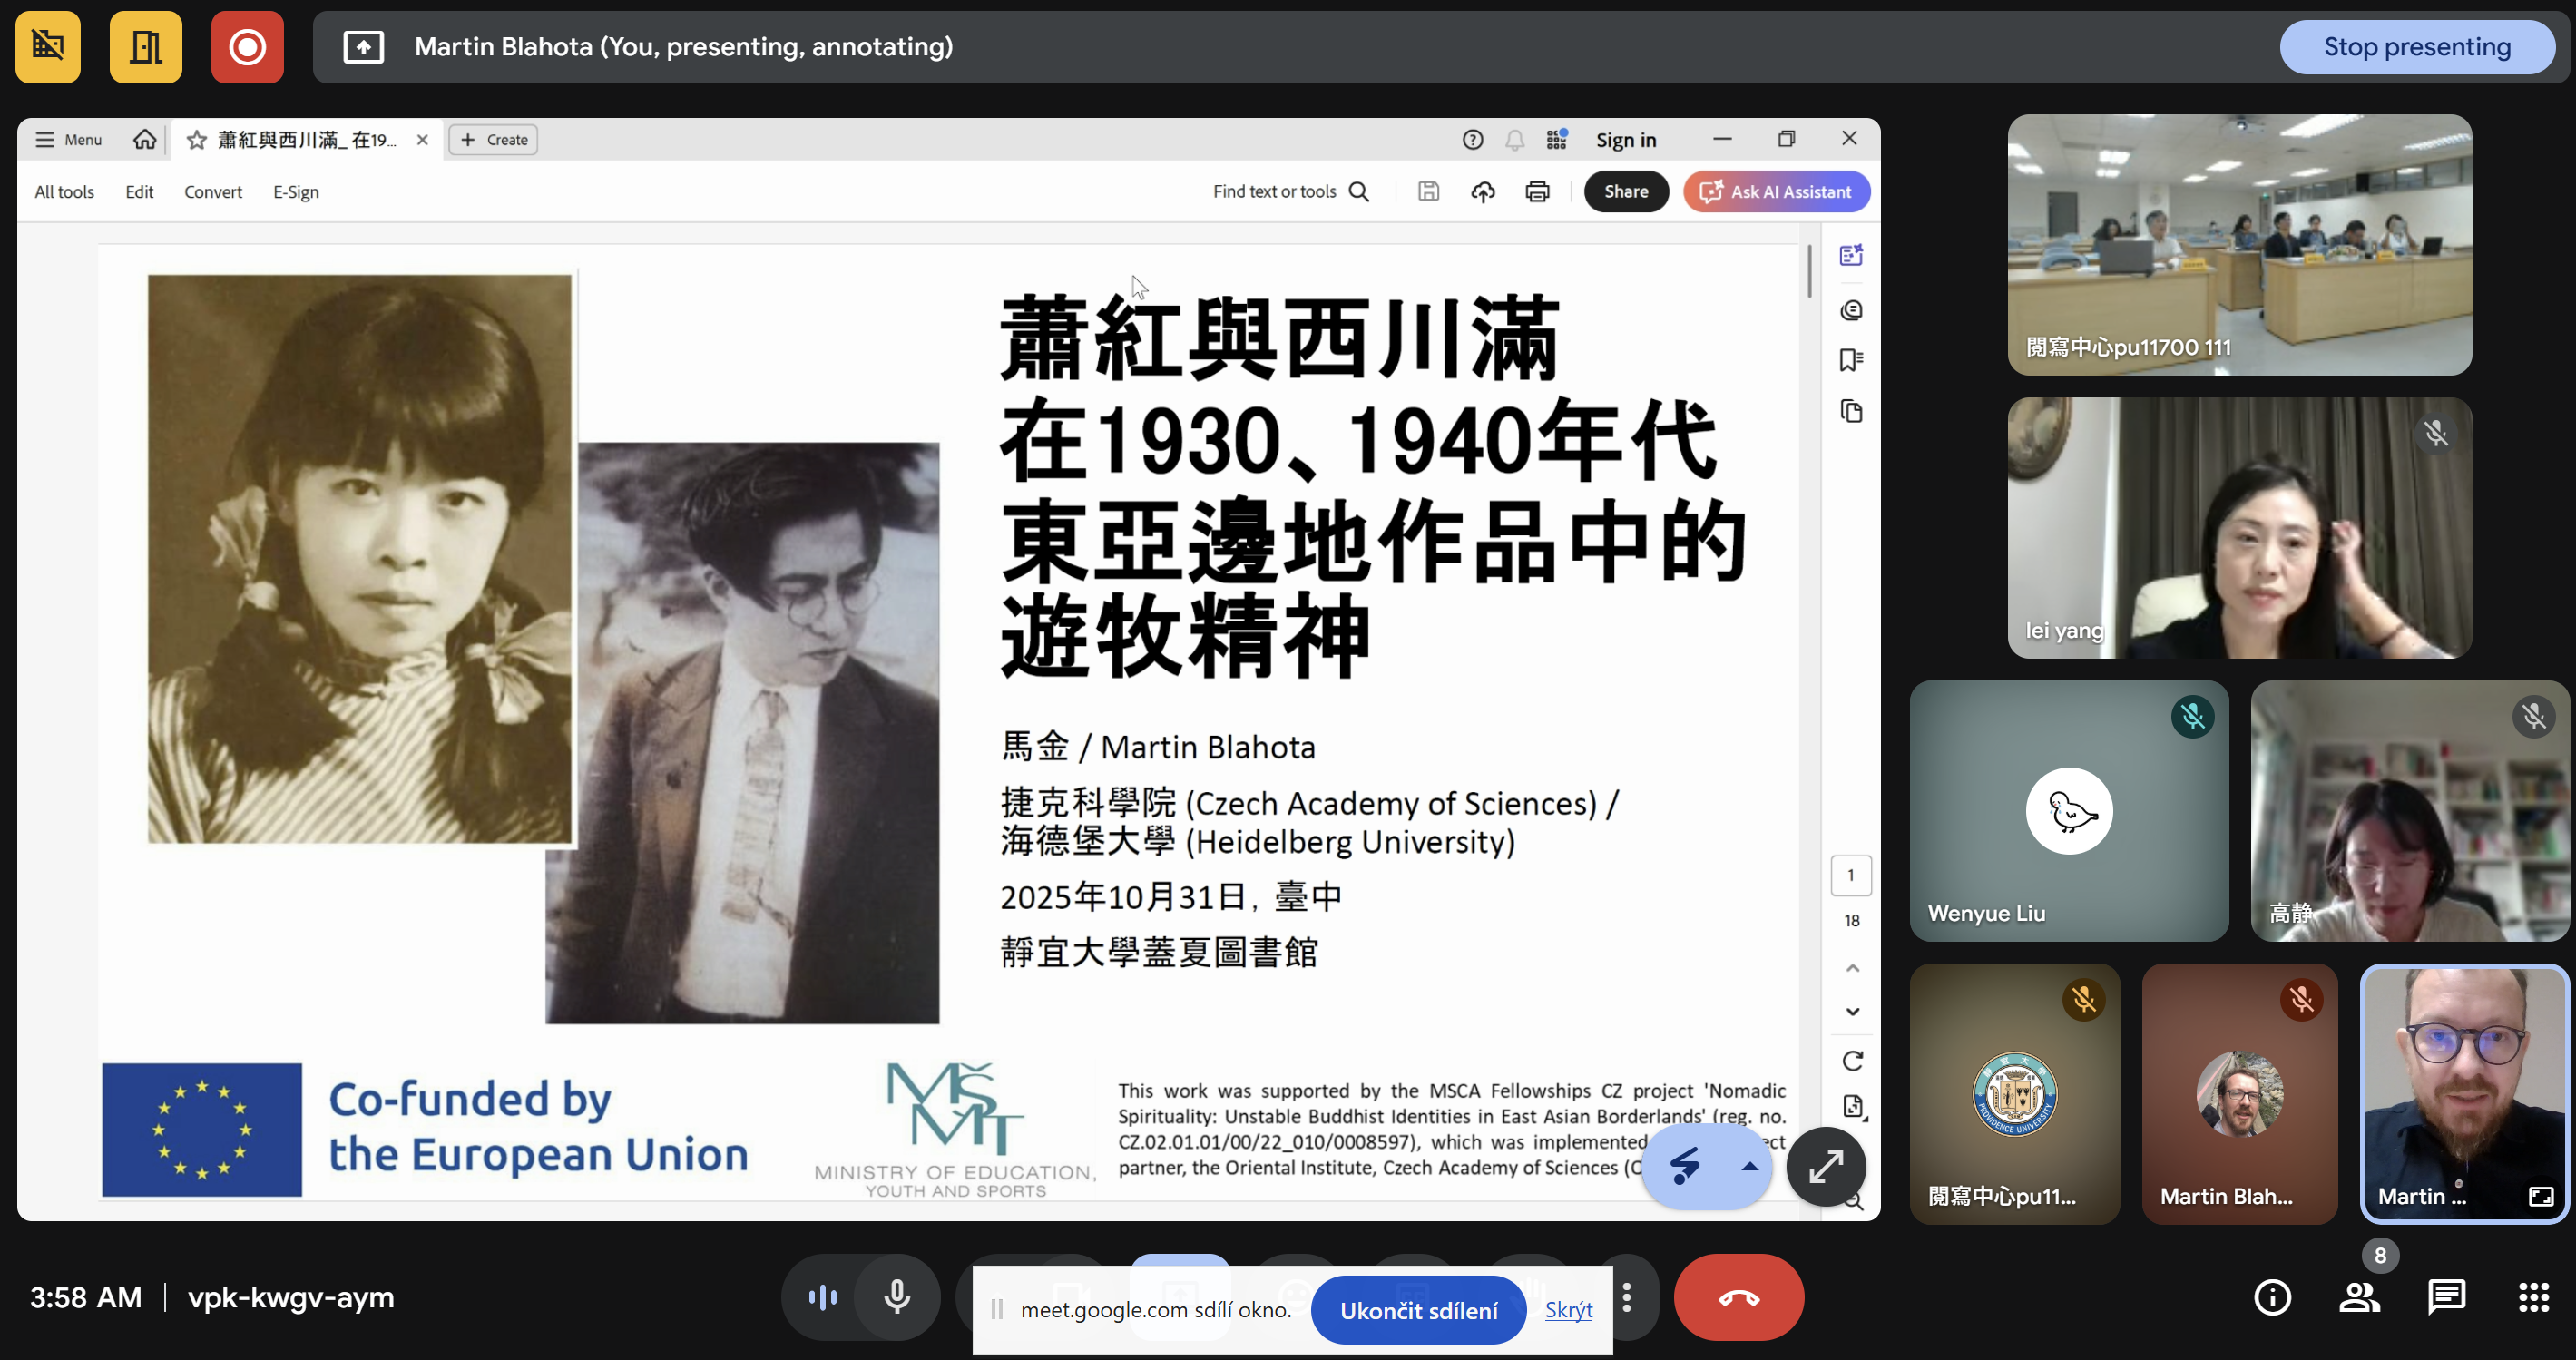Image resolution: width=2576 pixels, height=1360 pixels.
Task: Open the All tools menu
Action: pos(64,192)
